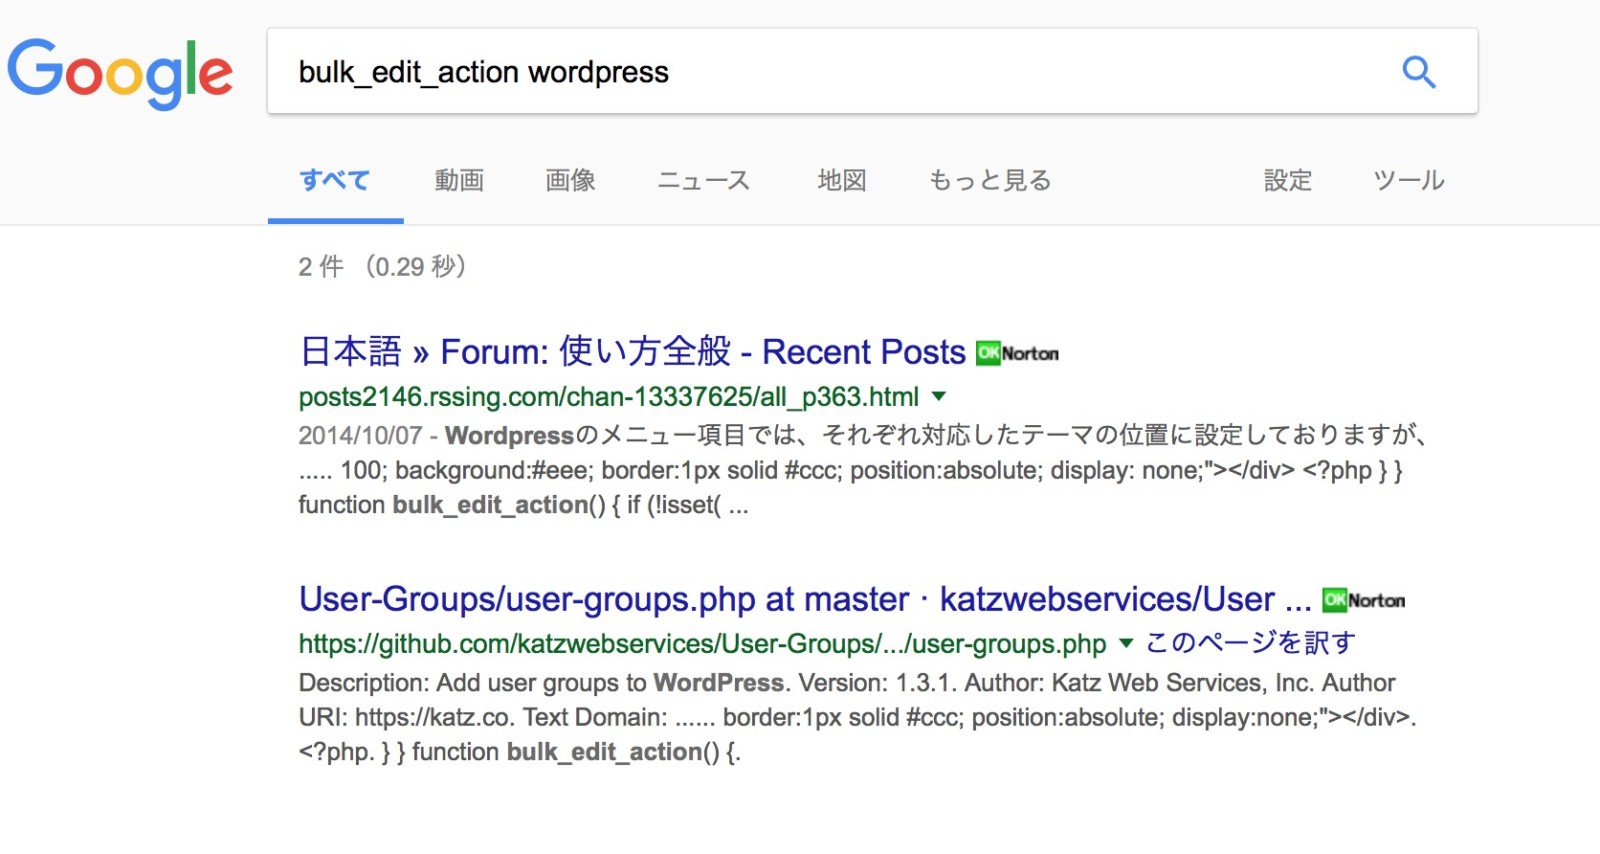Viewport: 1600px width, 854px height.
Task: Switch to the 動画 tab
Action: click(459, 181)
